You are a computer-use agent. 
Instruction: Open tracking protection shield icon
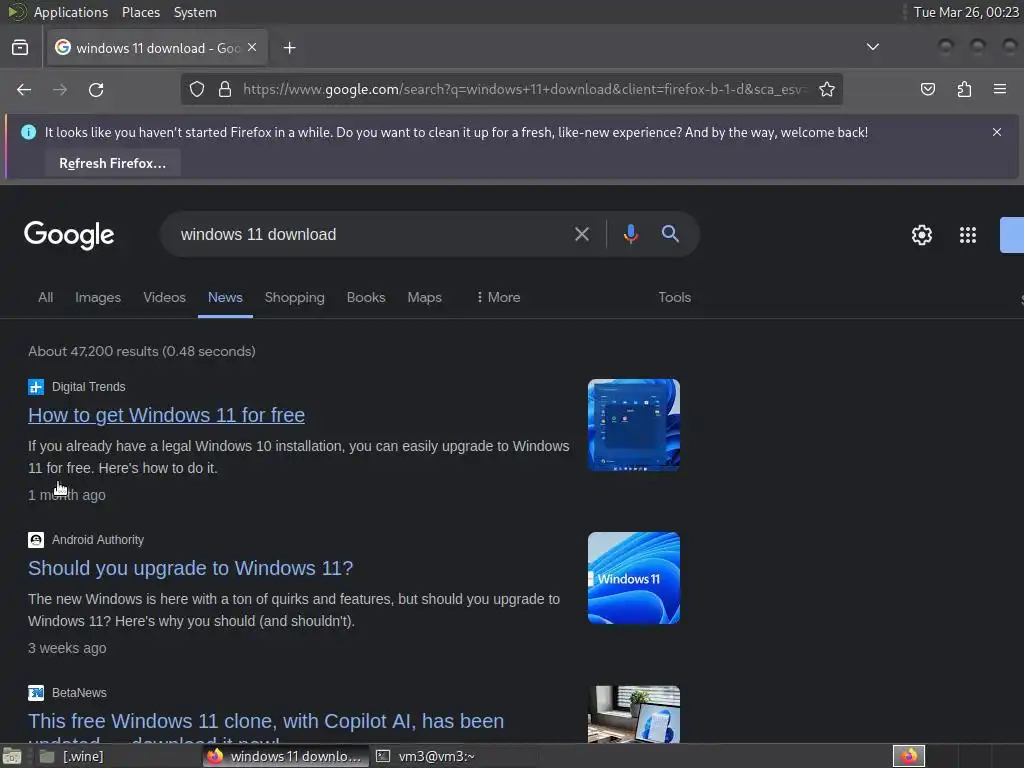[197, 89]
